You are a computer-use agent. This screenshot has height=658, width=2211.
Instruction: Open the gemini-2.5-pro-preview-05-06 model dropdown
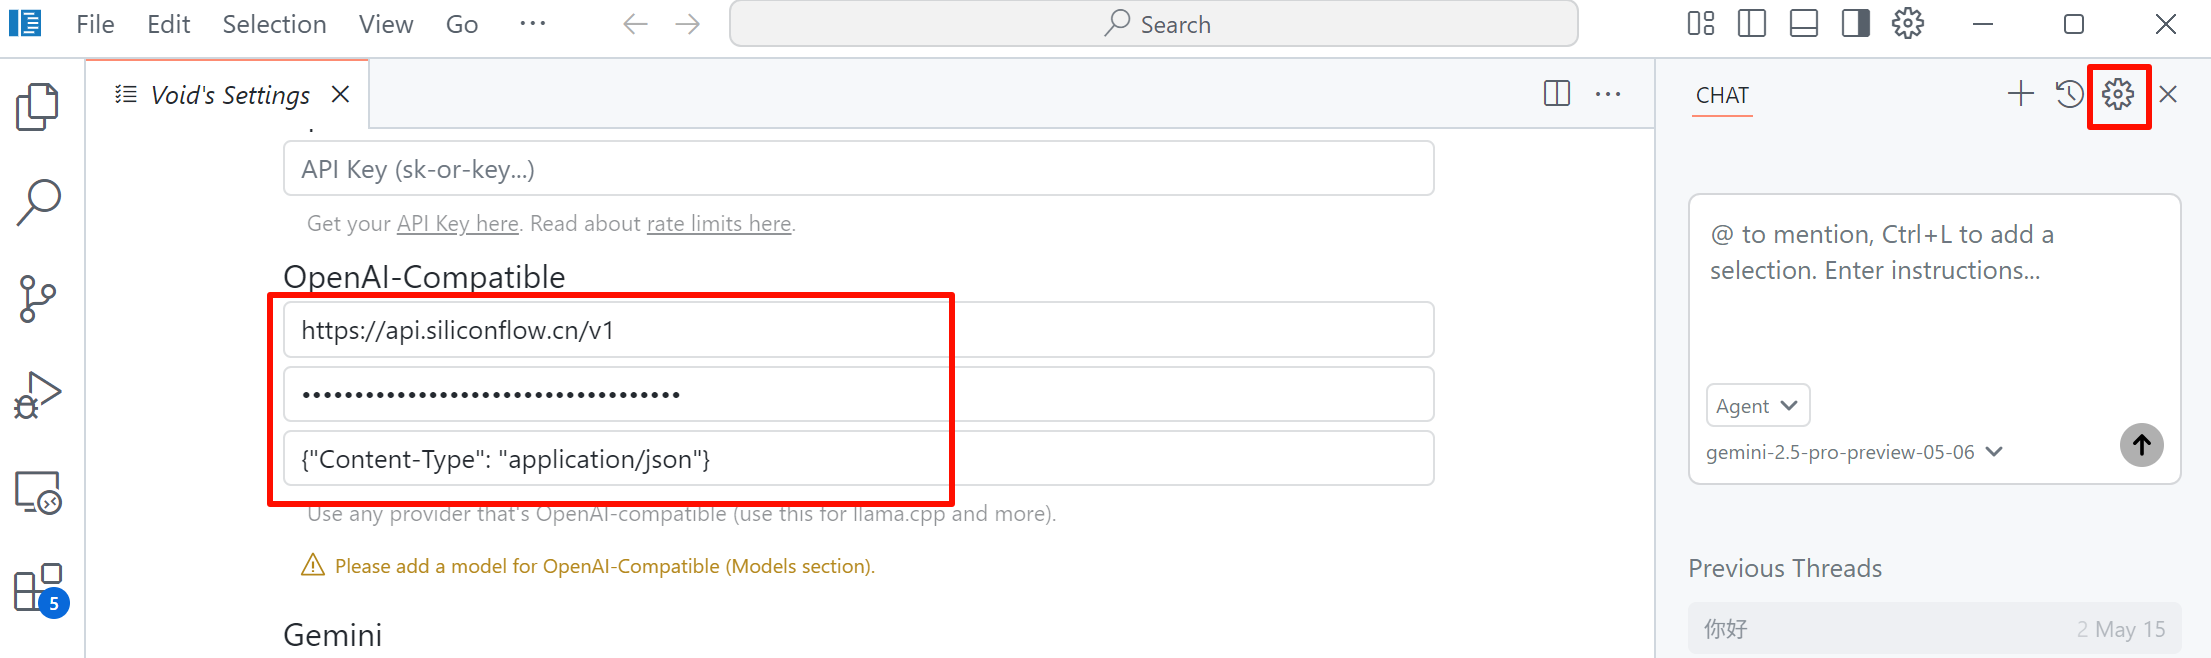click(x=1855, y=452)
